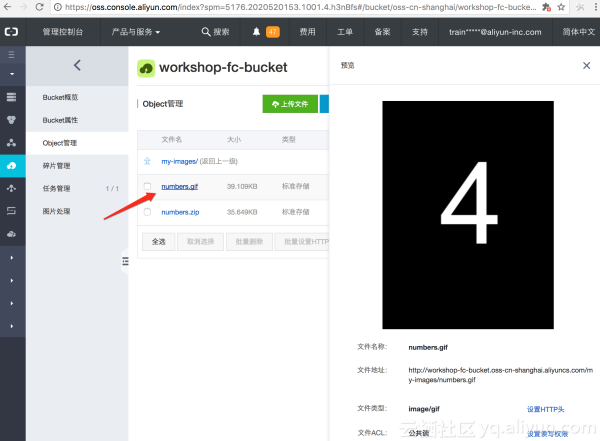Check the box for numbers.zip

(147, 212)
